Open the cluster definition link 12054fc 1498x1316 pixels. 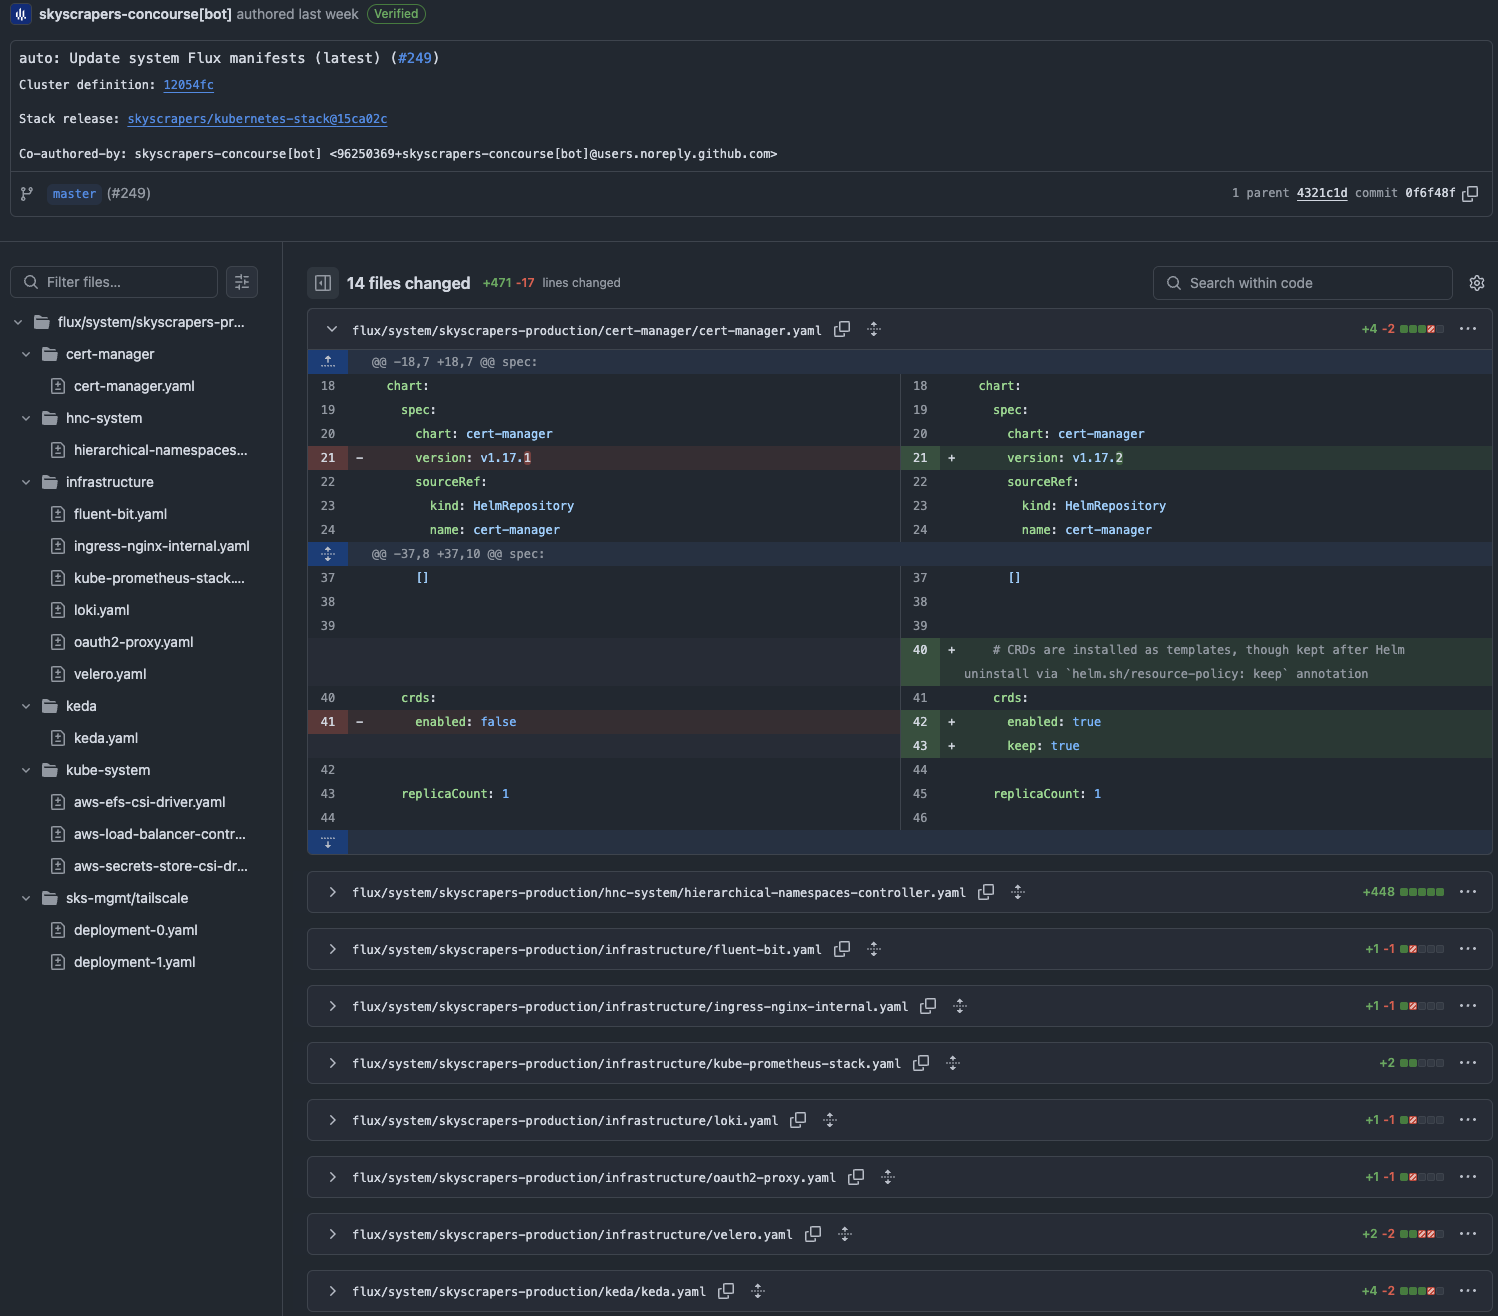[188, 85]
